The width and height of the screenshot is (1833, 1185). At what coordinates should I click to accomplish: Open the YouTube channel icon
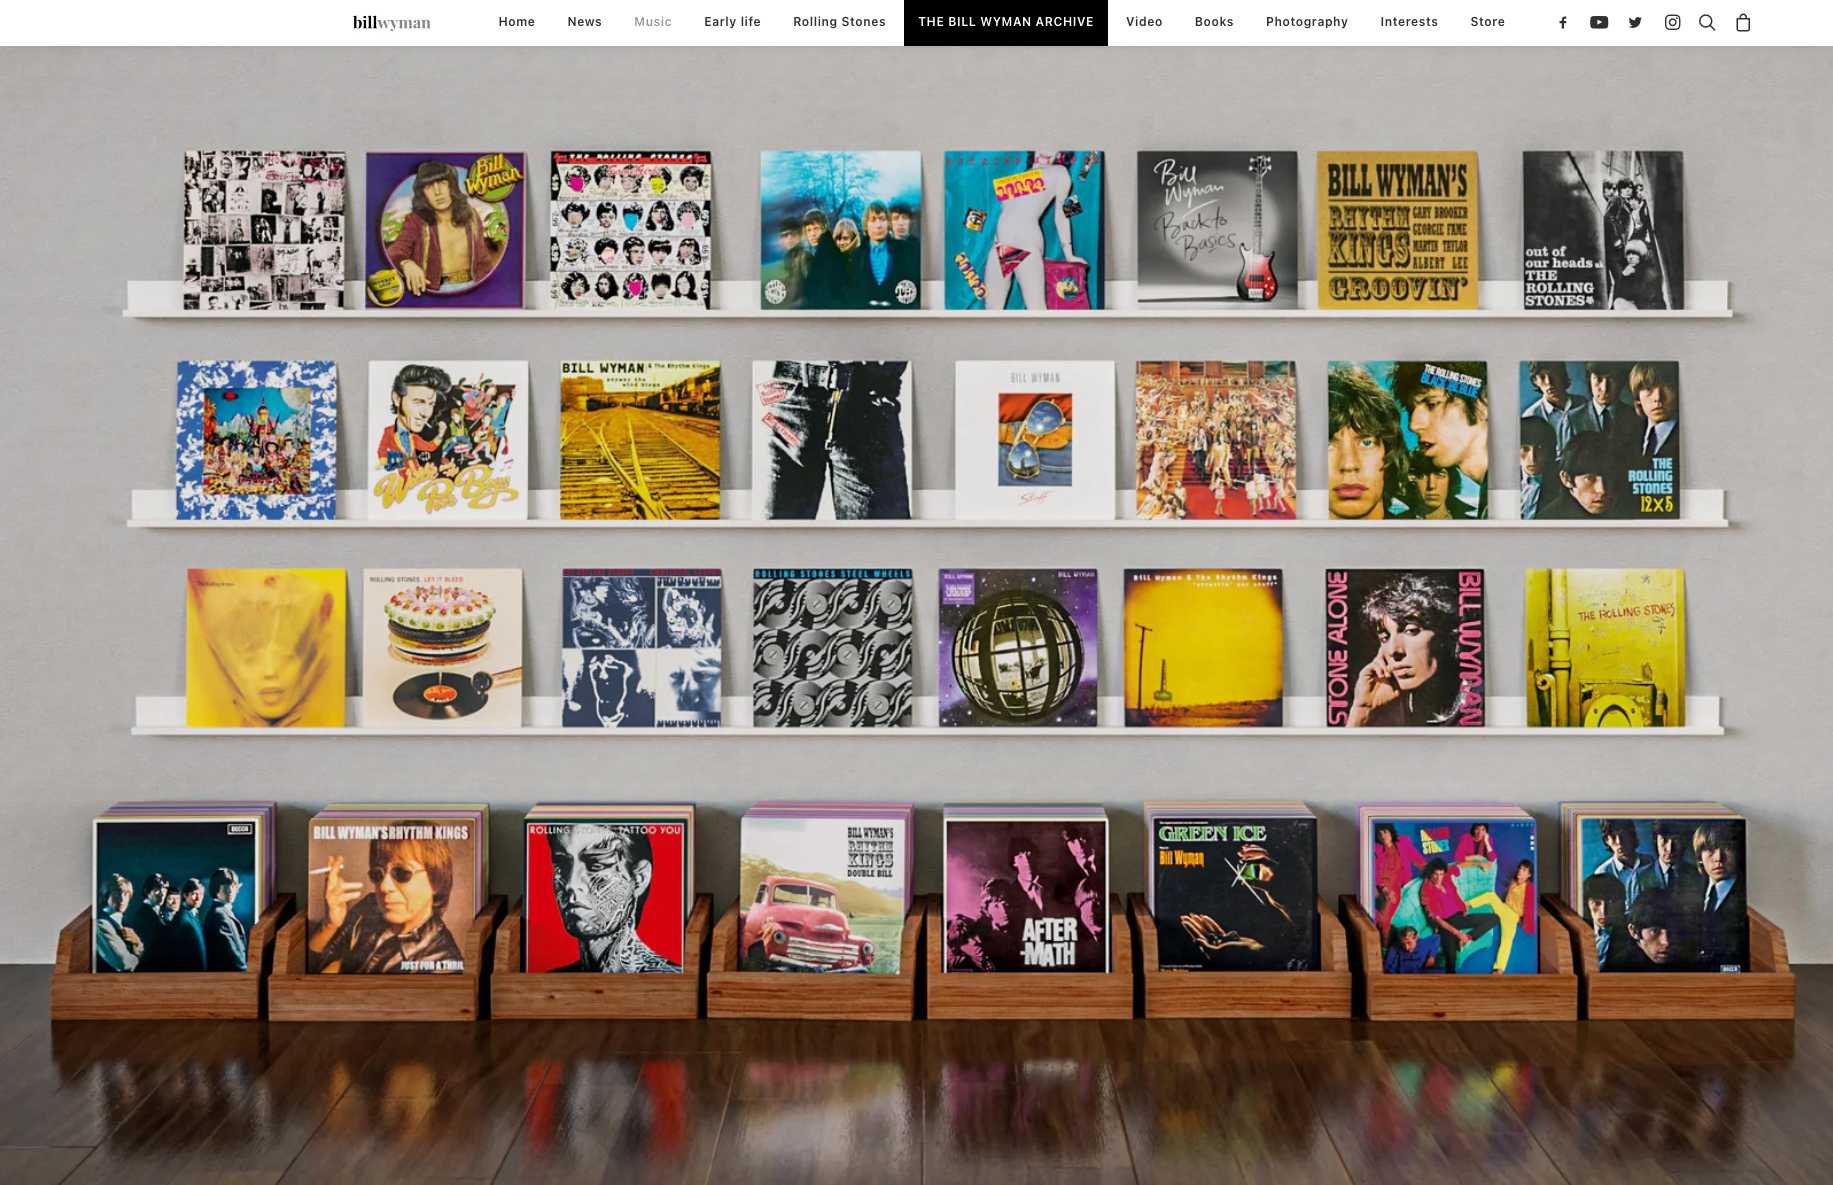(1598, 22)
